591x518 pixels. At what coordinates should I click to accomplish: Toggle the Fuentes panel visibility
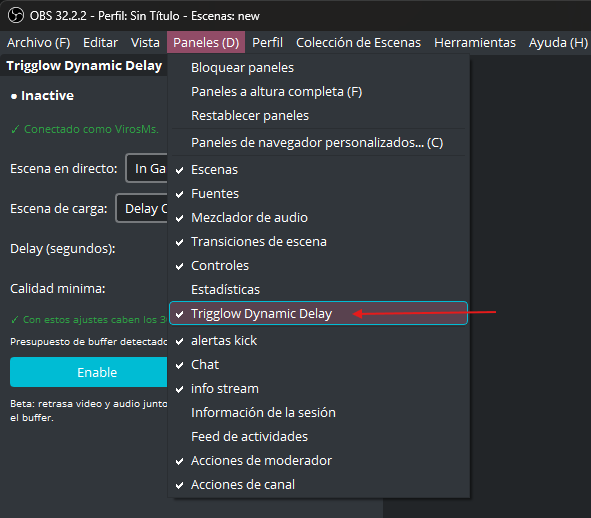[x=318, y=193]
